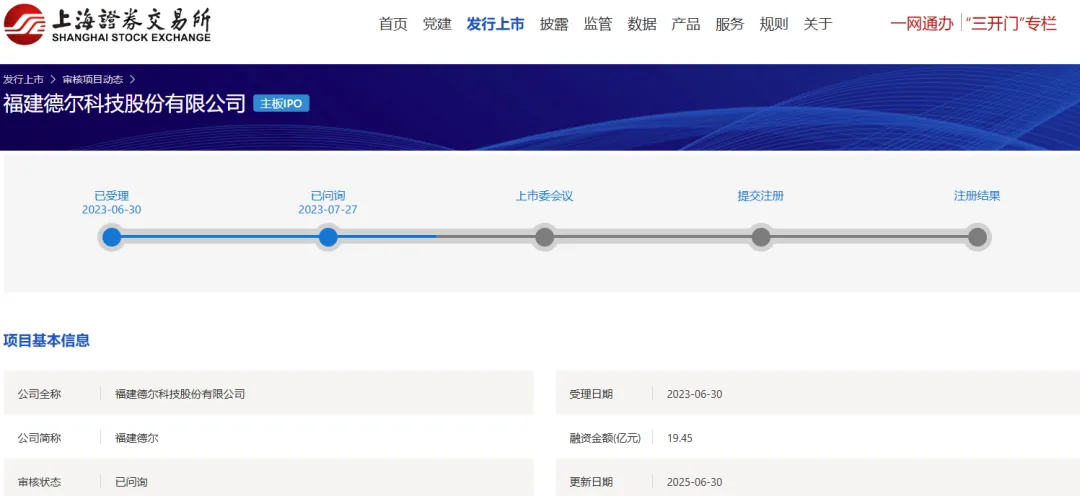
Task: Click the 公司全称 value 福建德尔科技股份有限公司
Action: (x=180, y=394)
